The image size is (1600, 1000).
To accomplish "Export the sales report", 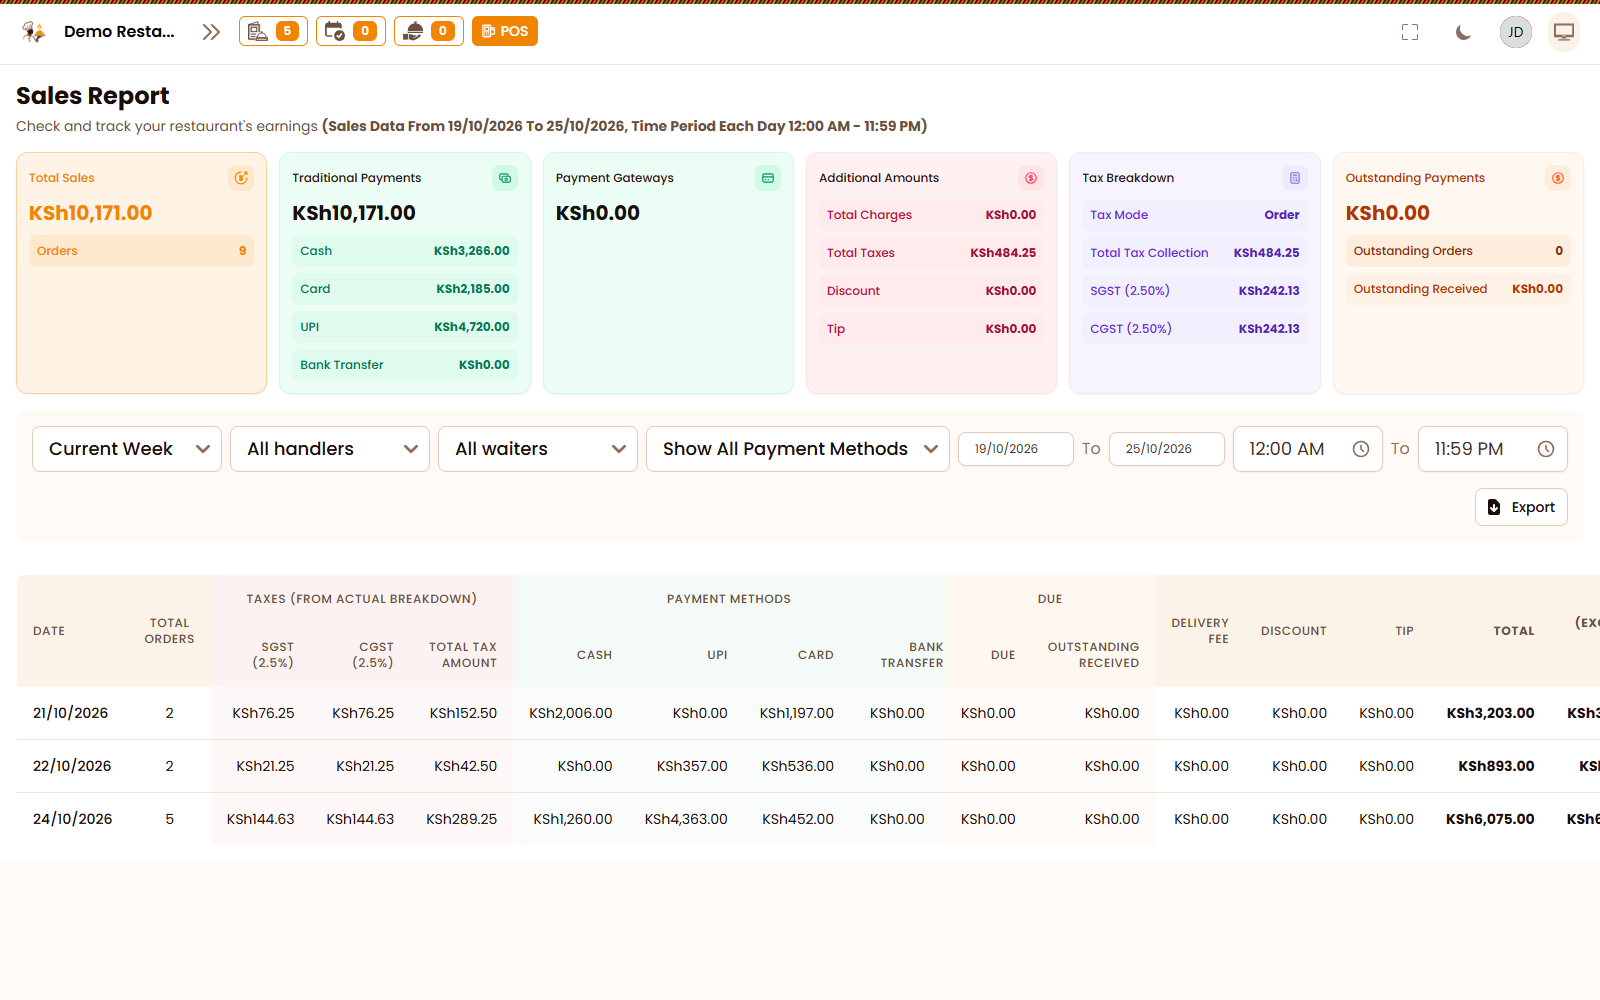I will (1521, 507).
